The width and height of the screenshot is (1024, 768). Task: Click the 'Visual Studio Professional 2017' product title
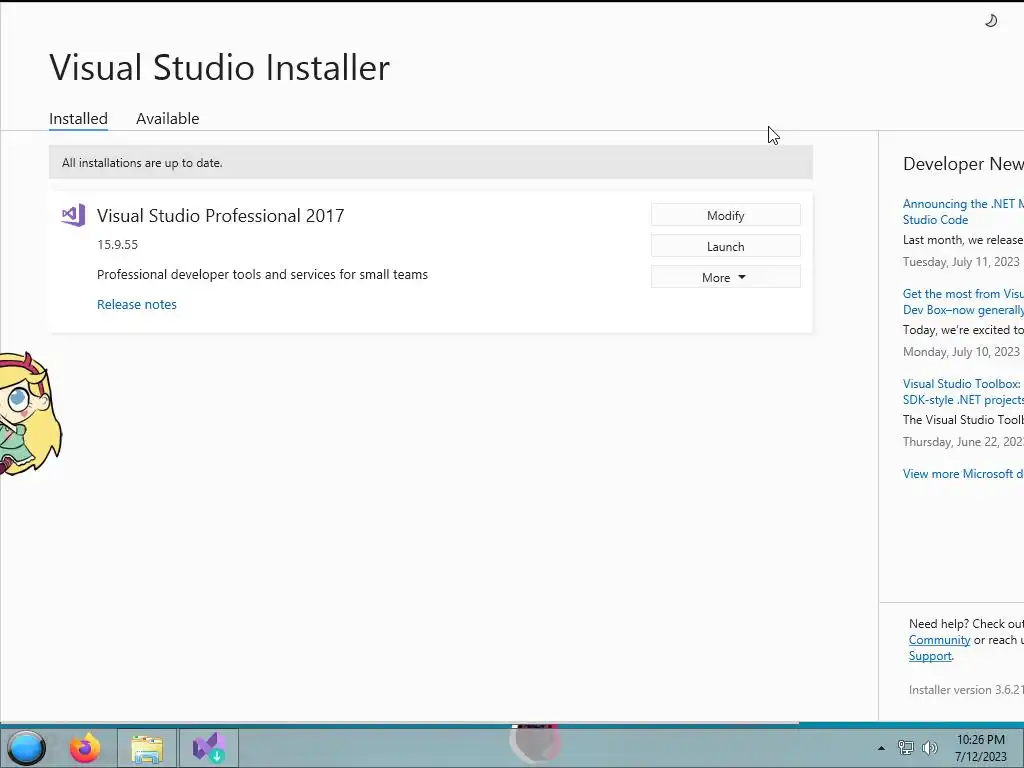point(221,216)
